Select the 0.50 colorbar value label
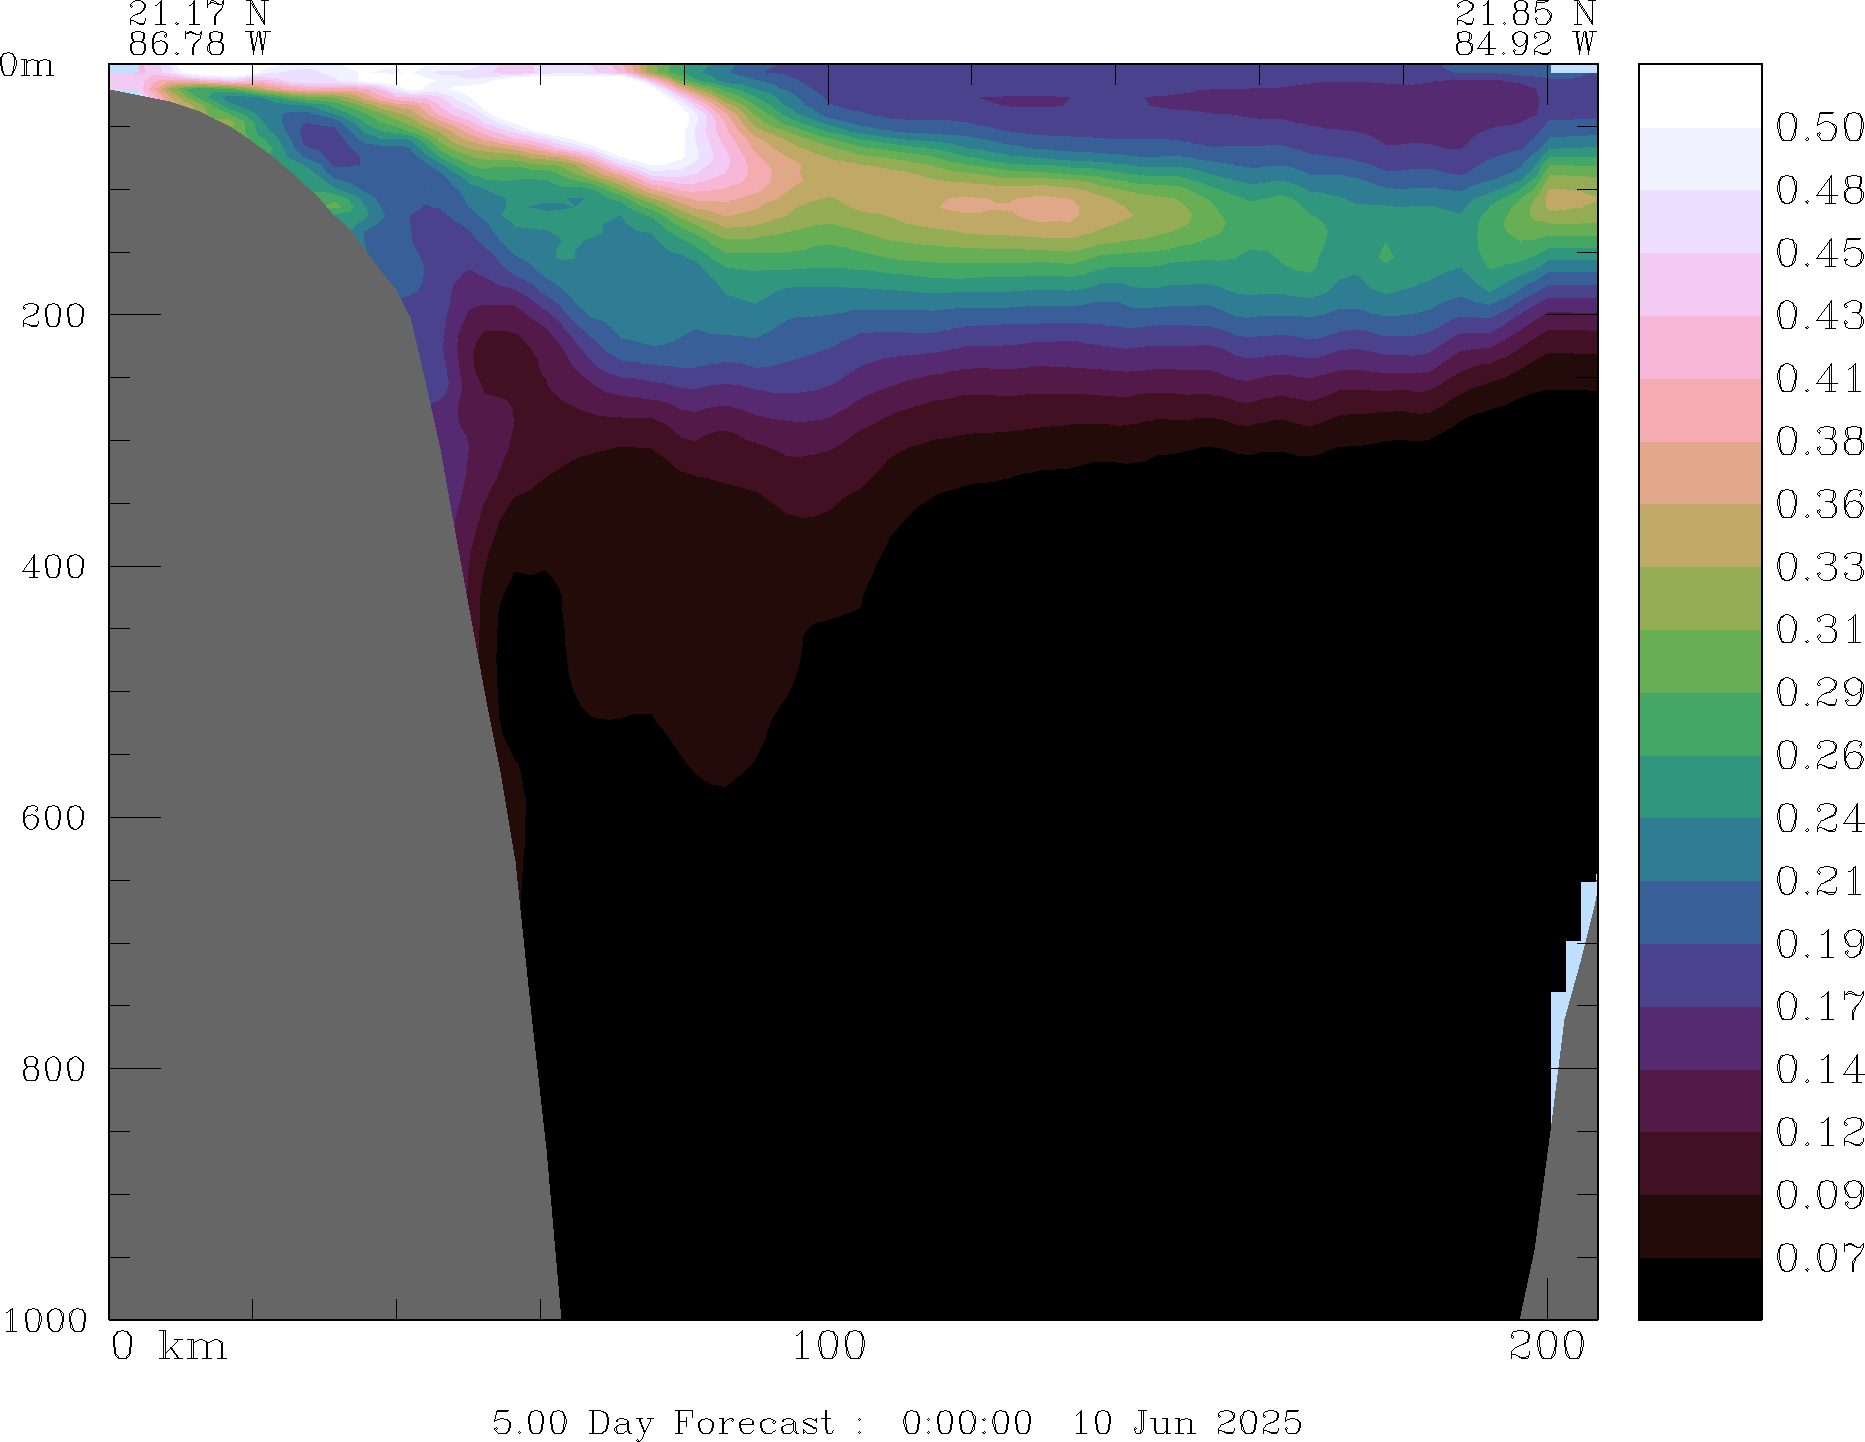Image resolution: width=1865 pixels, height=1442 pixels. tap(1819, 128)
